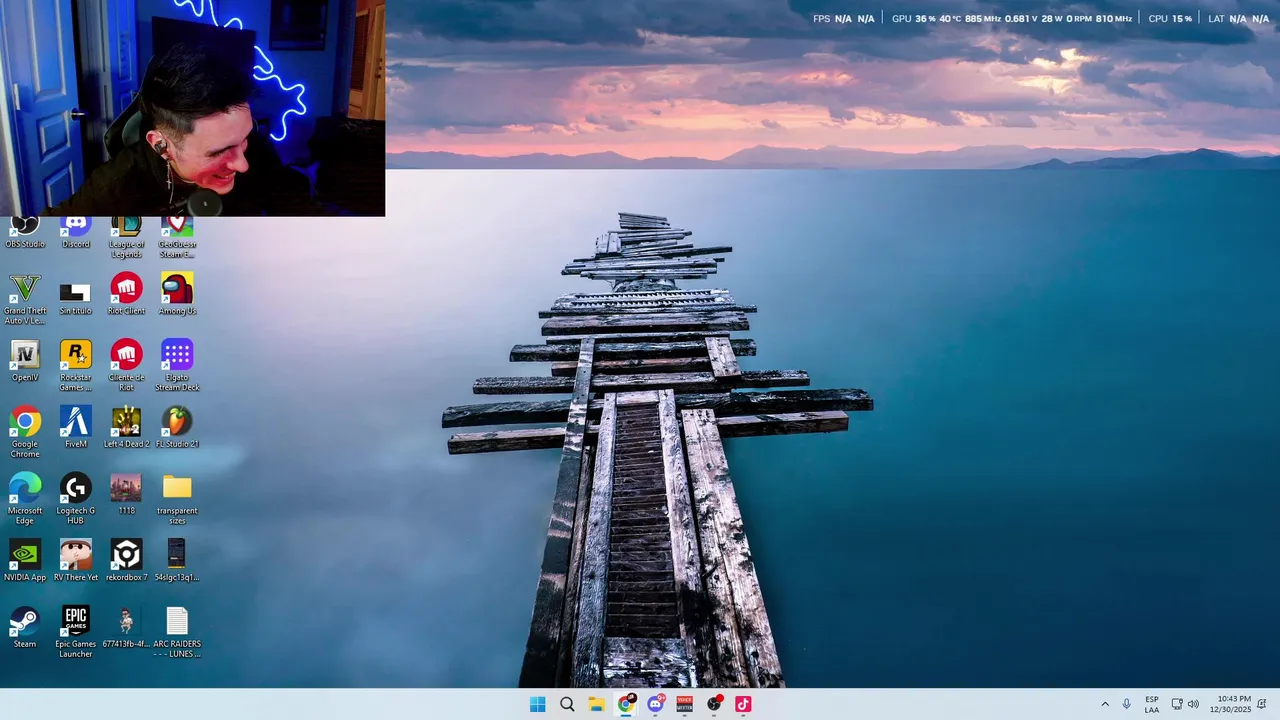Viewport: 1280px width, 720px height.
Task: Click the microphone tray icon
Action: [x=1127, y=704]
